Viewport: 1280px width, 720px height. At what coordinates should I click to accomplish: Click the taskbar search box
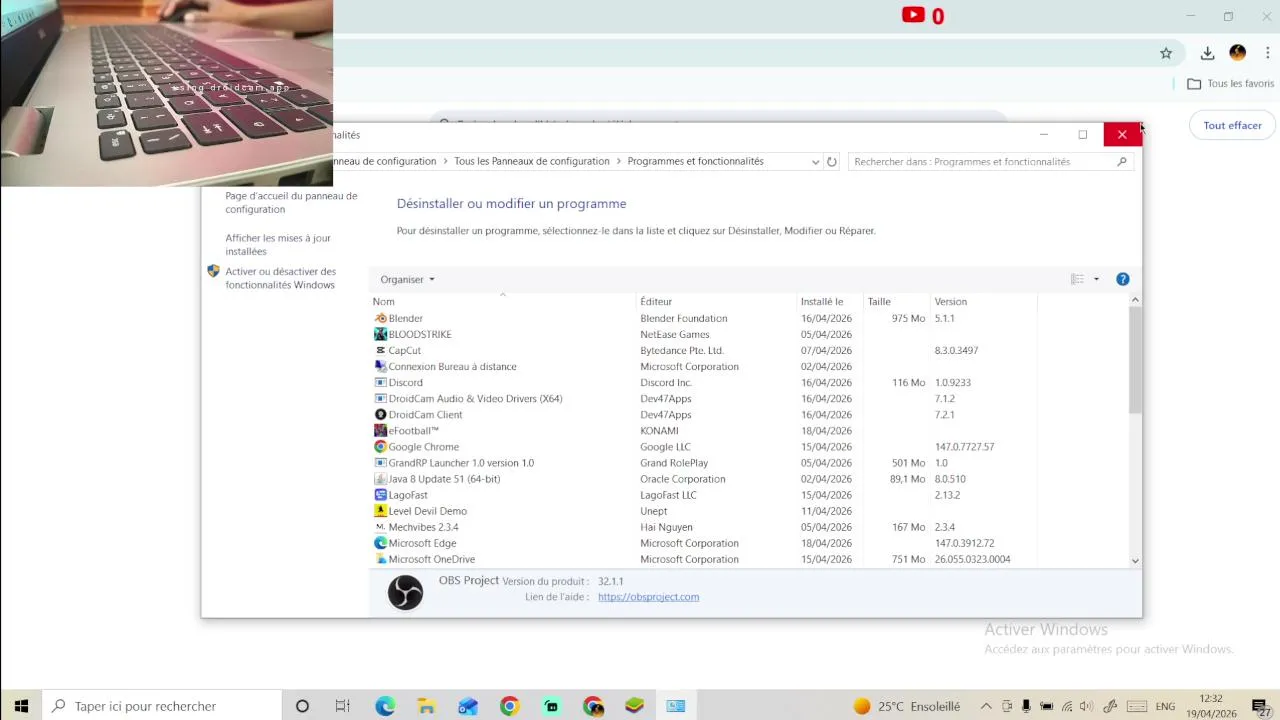pyautogui.click(x=163, y=706)
